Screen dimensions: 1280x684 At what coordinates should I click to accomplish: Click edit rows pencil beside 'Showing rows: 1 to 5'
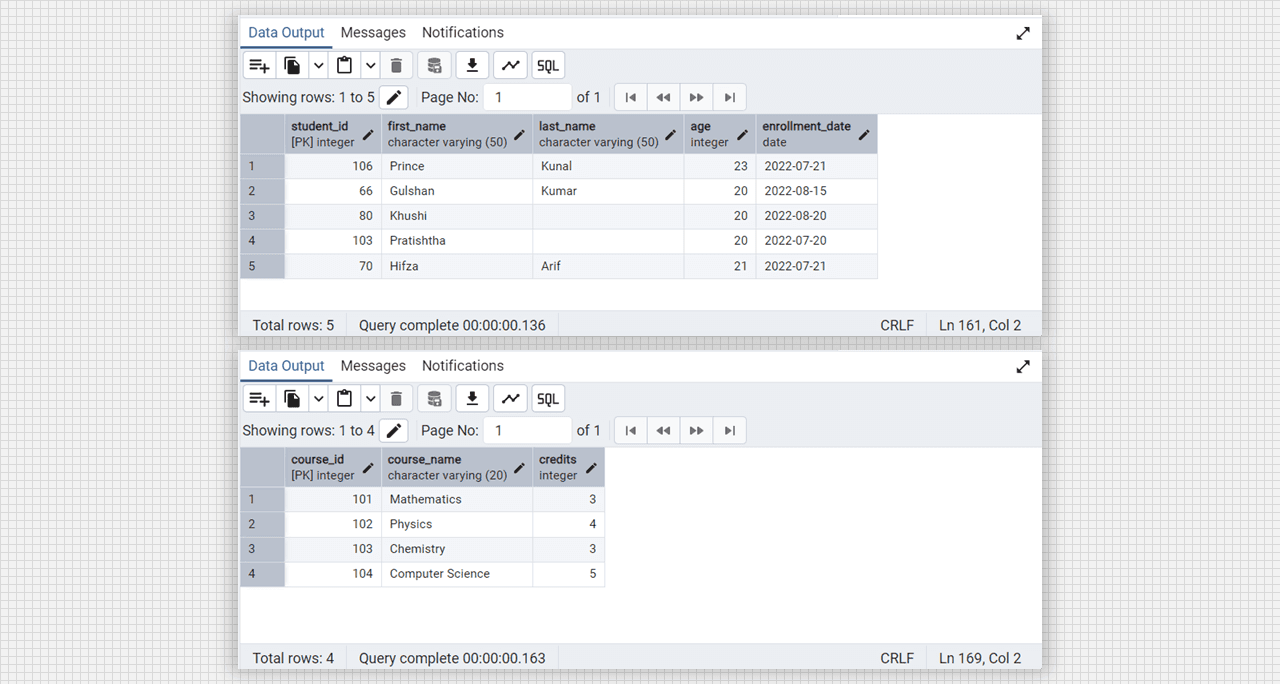[x=394, y=97]
